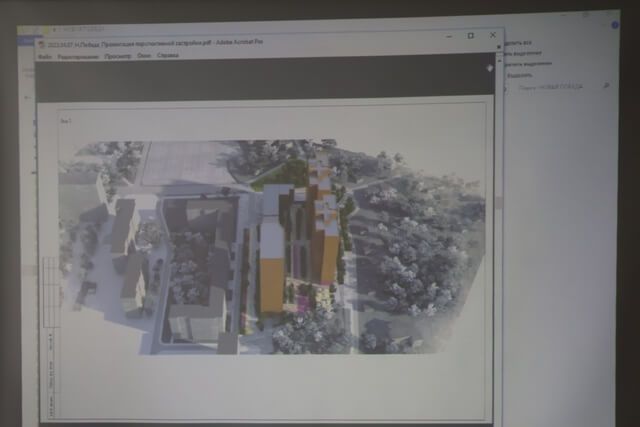This screenshot has height=427, width=640.
Task: Open the Файл menu
Action: (x=45, y=56)
